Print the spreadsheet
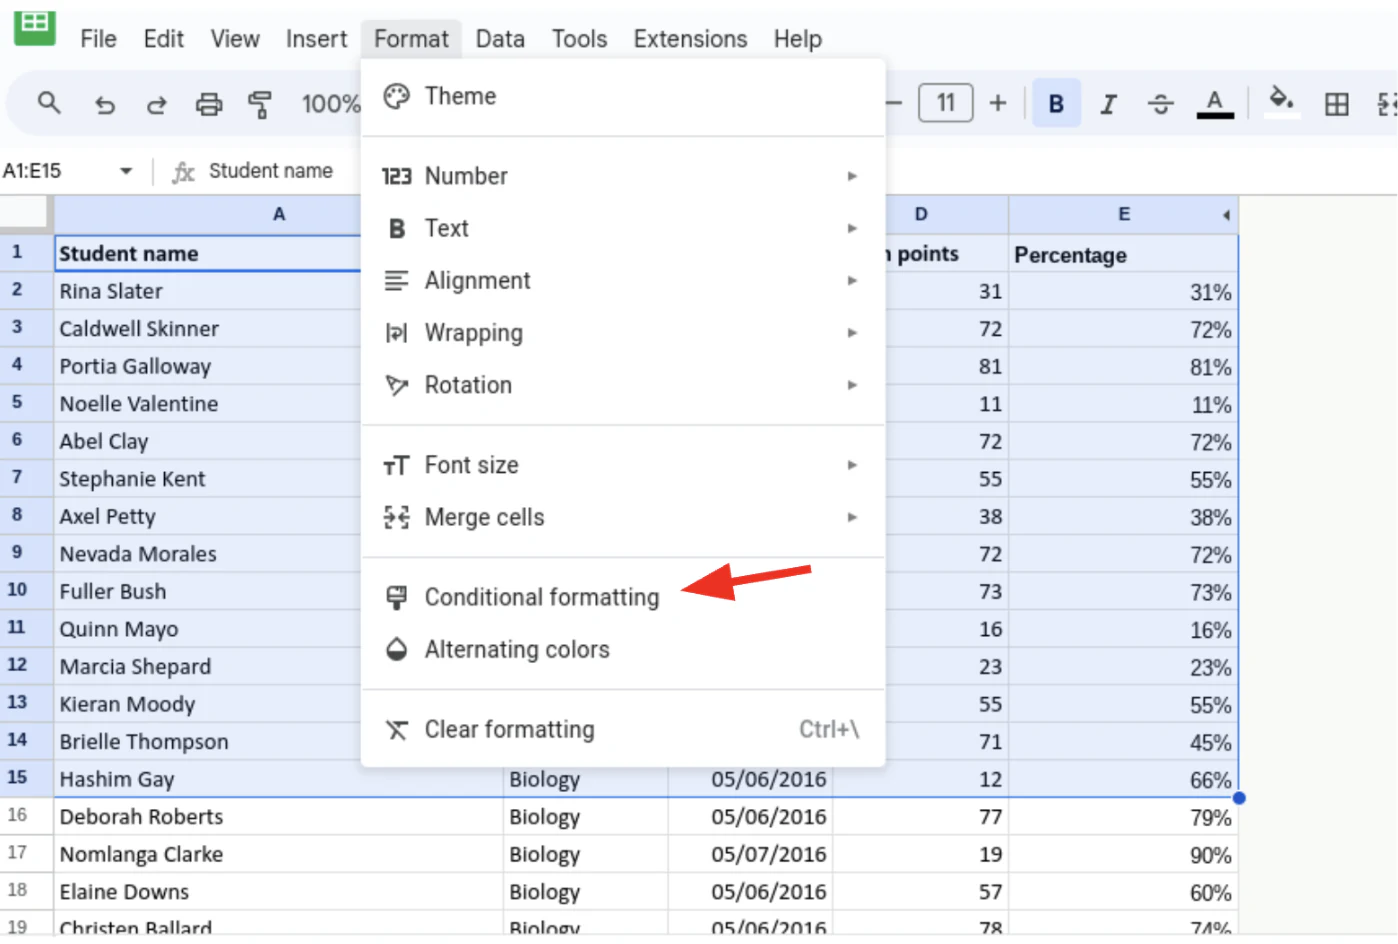 point(209,104)
